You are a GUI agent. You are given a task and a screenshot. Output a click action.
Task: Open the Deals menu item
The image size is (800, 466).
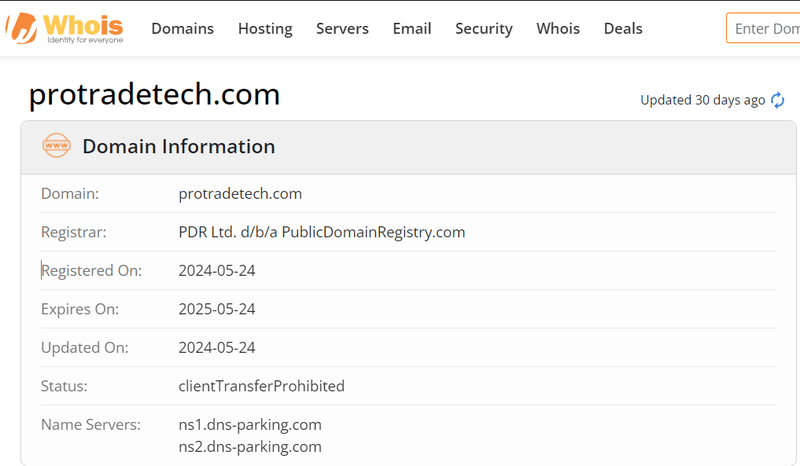click(x=623, y=29)
